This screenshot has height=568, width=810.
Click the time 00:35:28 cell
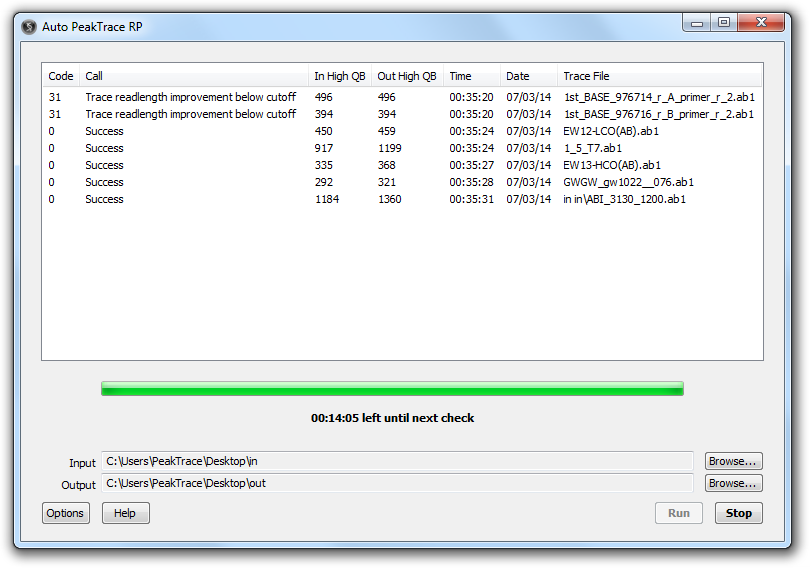click(472, 182)
